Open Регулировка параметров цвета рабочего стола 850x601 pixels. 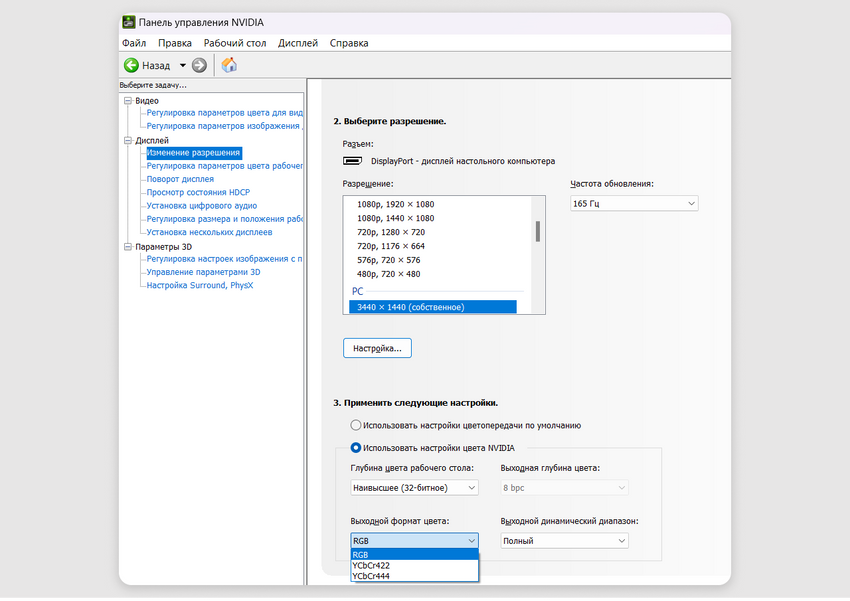pyautogui.click(x=224, y=166)
